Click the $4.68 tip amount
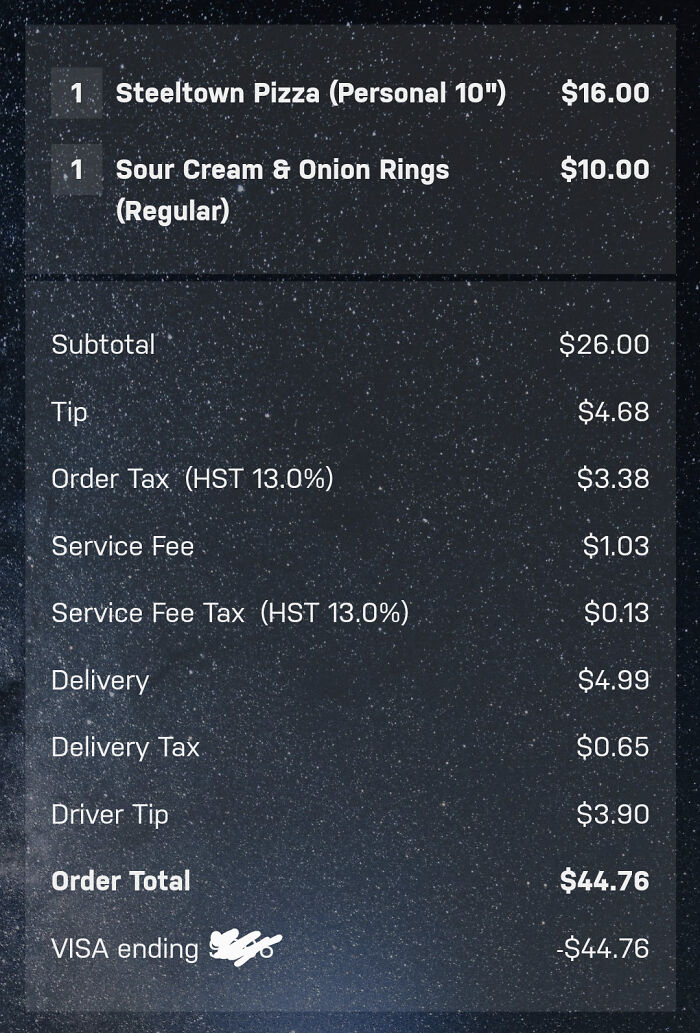Image resolution: width=700 pixels, height=1033 pixels. click(x=614, y=412)
